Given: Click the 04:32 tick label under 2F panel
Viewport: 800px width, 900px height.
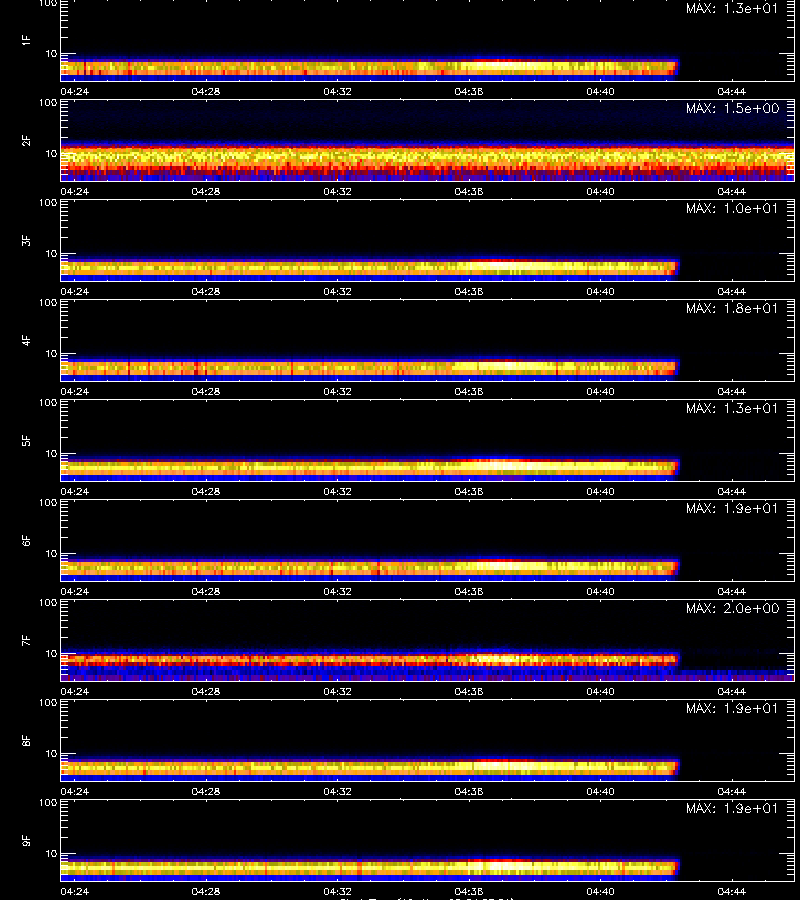Looking at the screenshot, I should [337, 191].
